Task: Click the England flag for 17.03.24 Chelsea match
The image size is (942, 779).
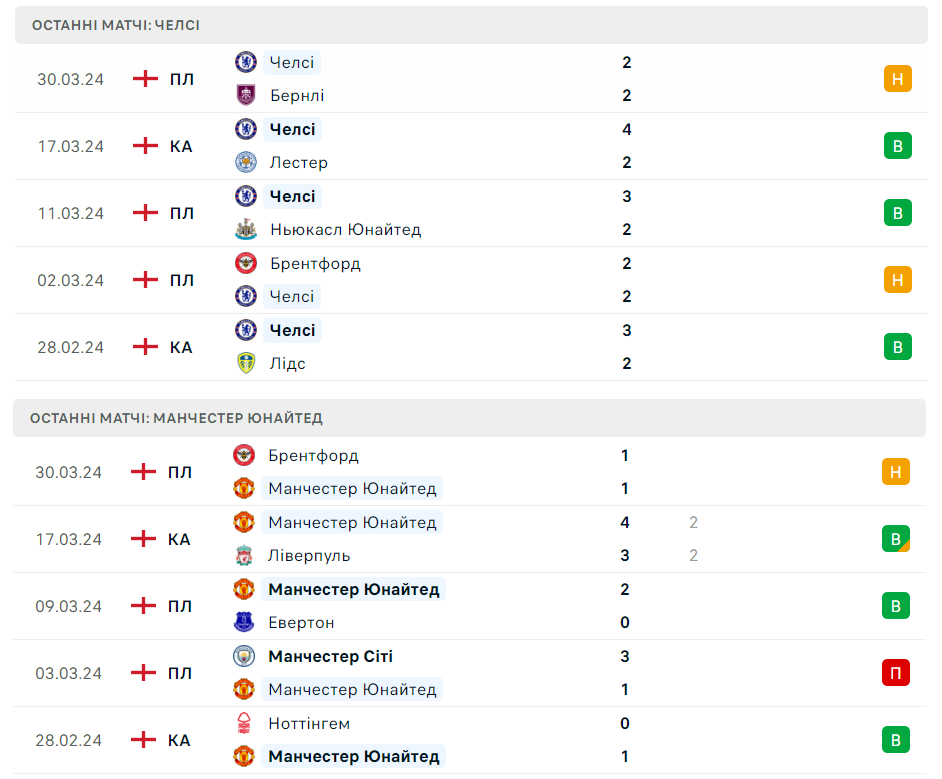Action: pyautogui.click(x=146, y=146)
